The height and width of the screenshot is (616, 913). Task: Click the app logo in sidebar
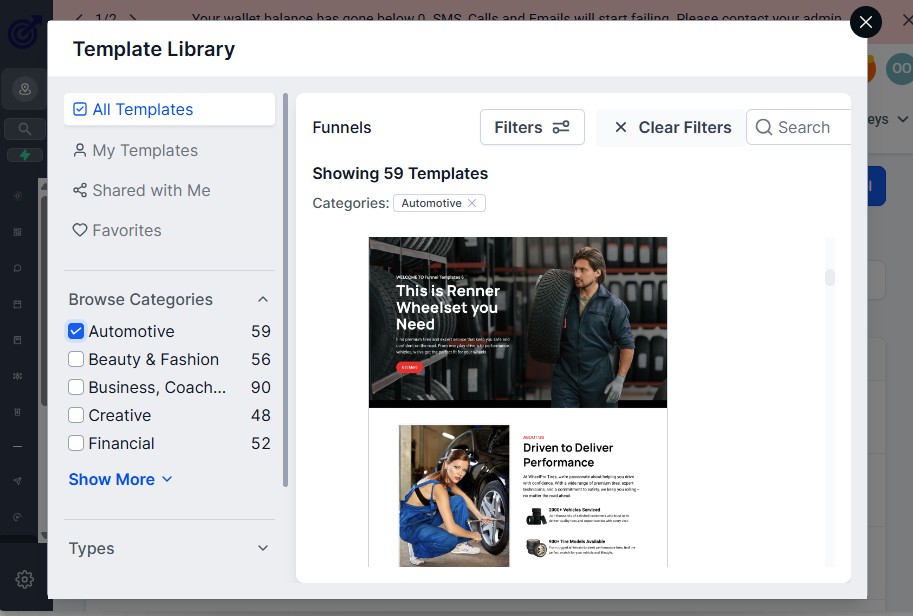coord(24,33)
